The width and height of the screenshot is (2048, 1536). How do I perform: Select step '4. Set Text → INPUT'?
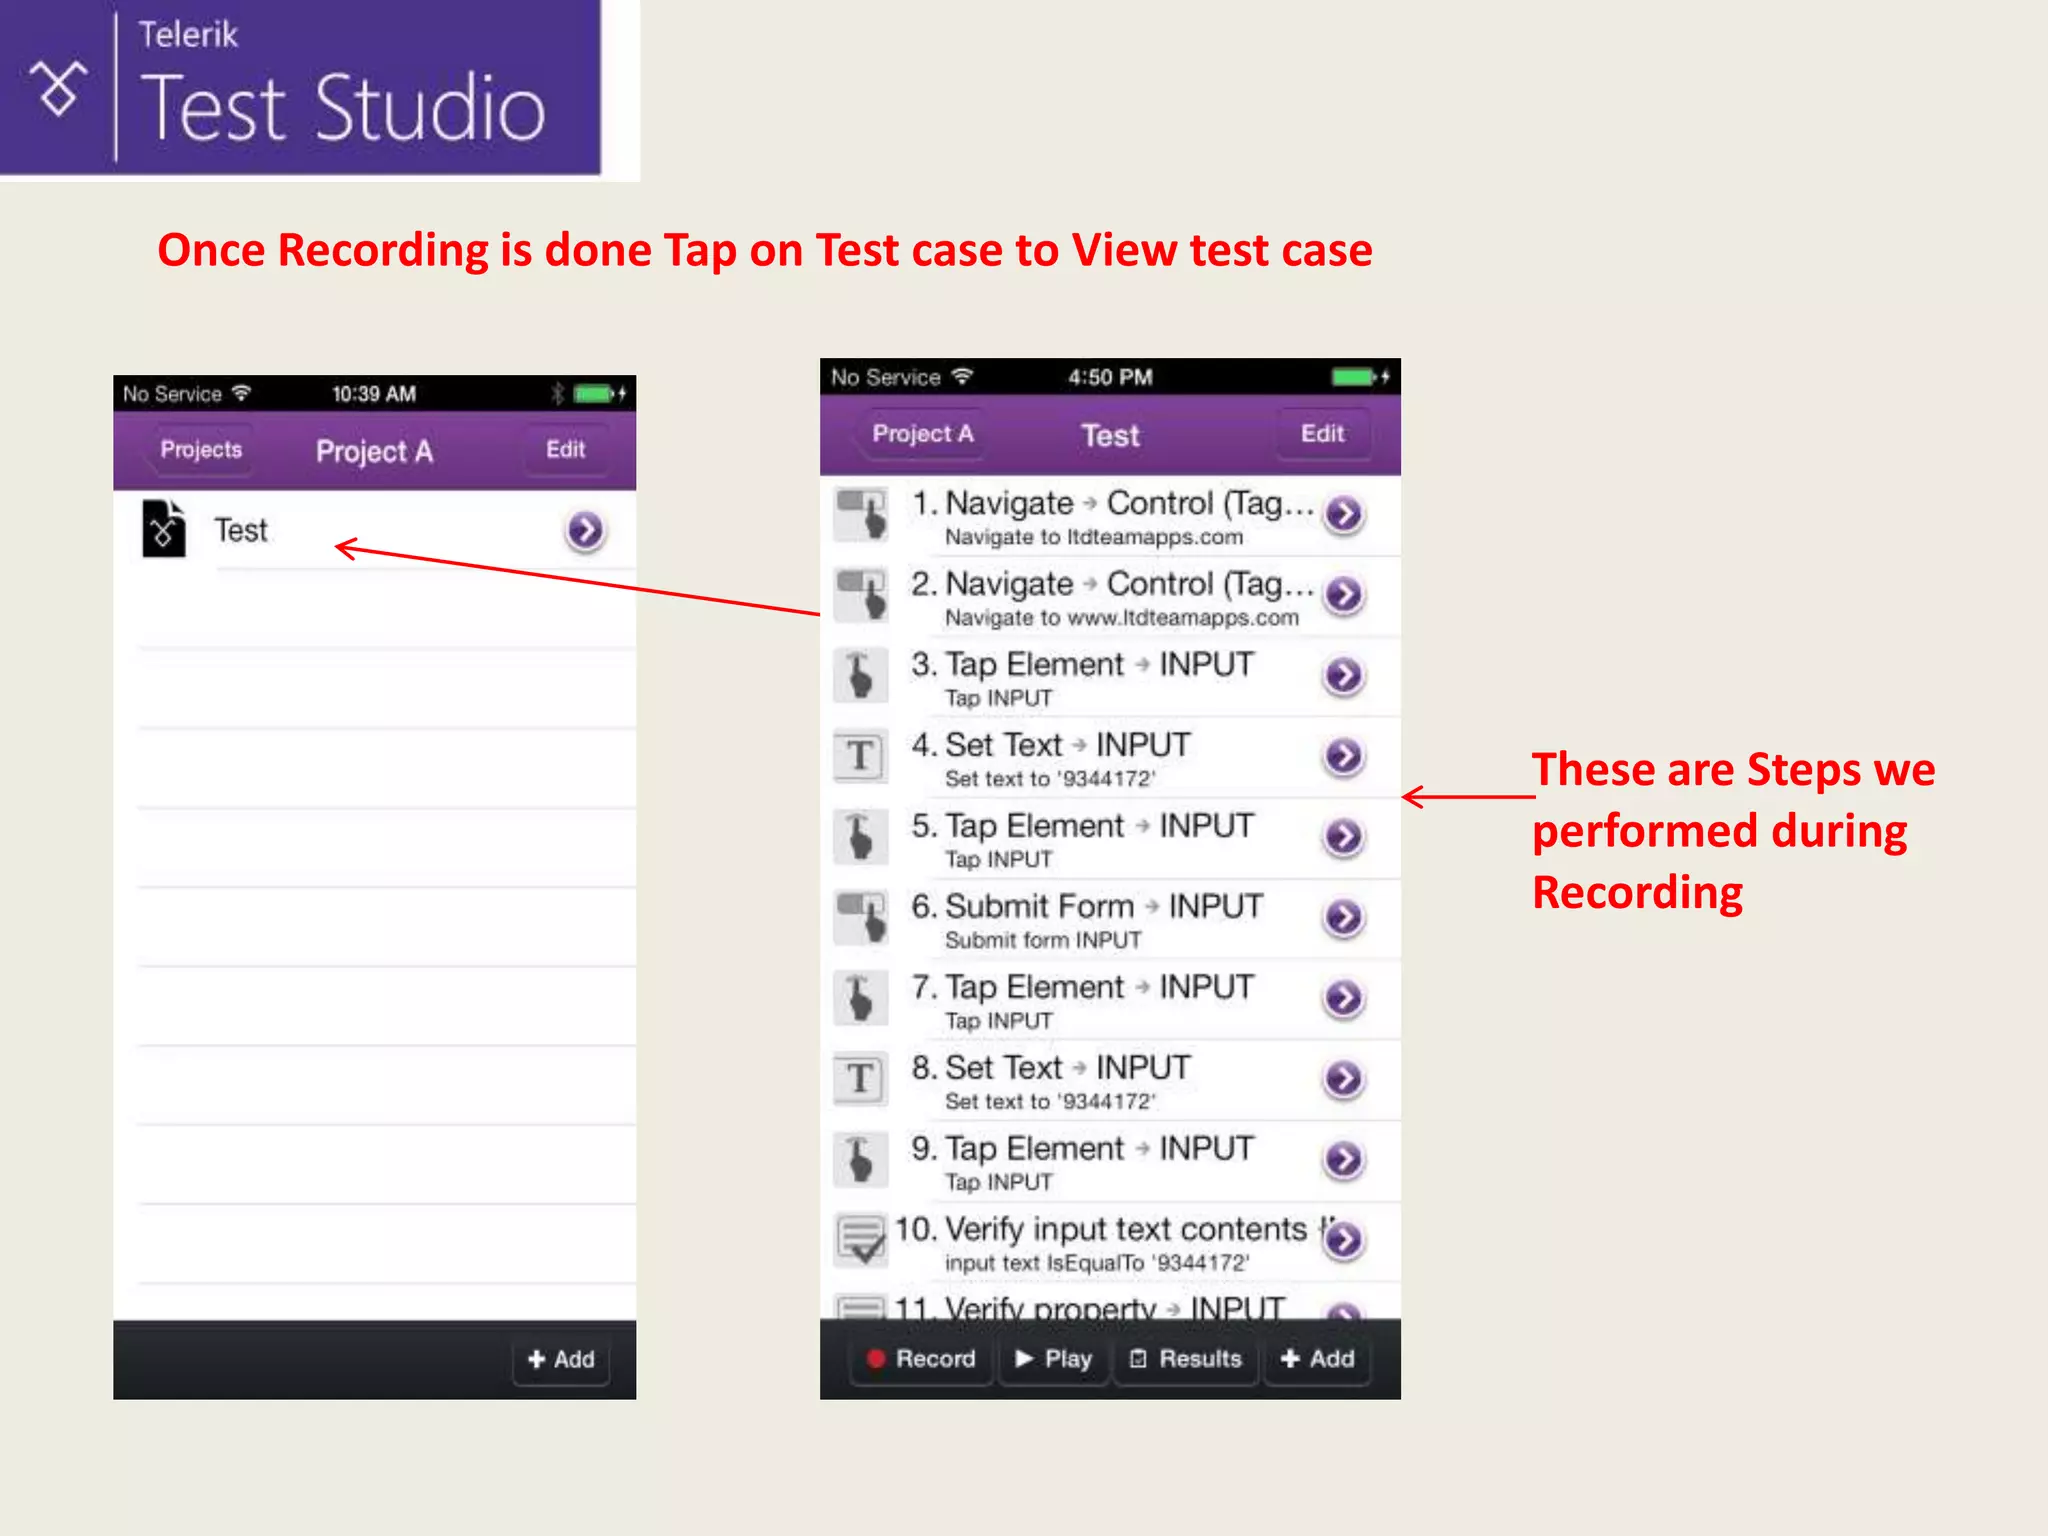click(x=1051, y=745)
